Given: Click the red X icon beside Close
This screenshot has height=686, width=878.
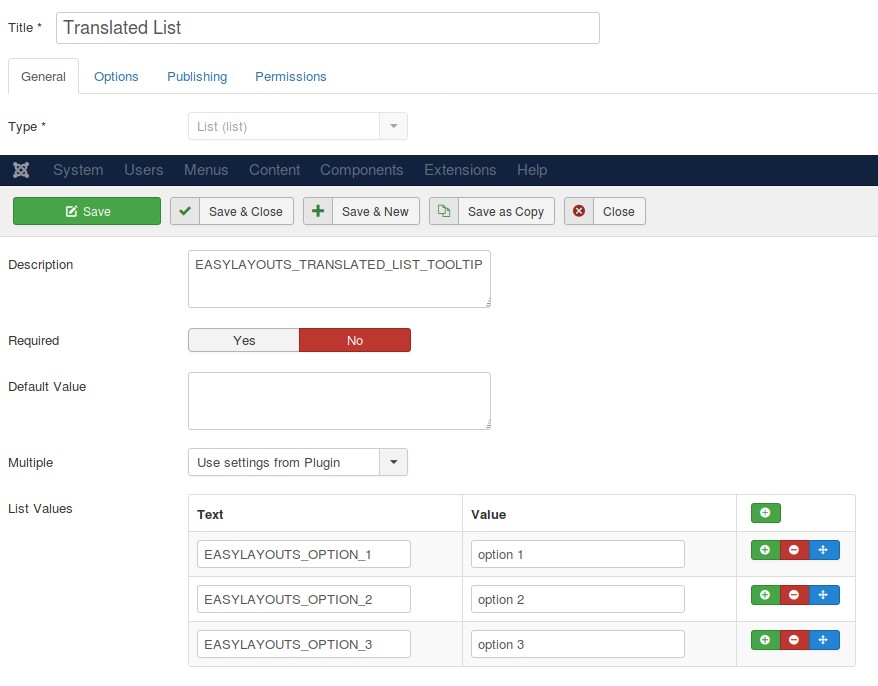Looking at the screenshot, I should click(x=579, y=211).
